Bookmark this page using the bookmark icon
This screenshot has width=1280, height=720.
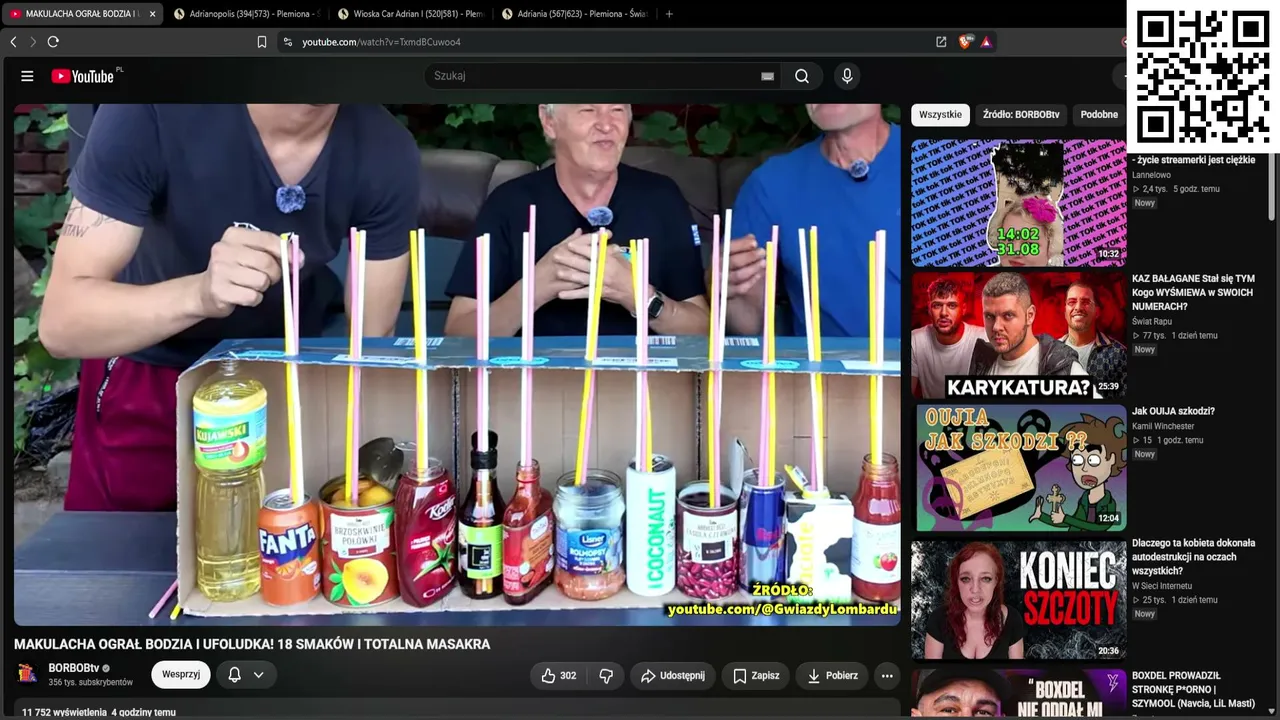coord(262,42)
